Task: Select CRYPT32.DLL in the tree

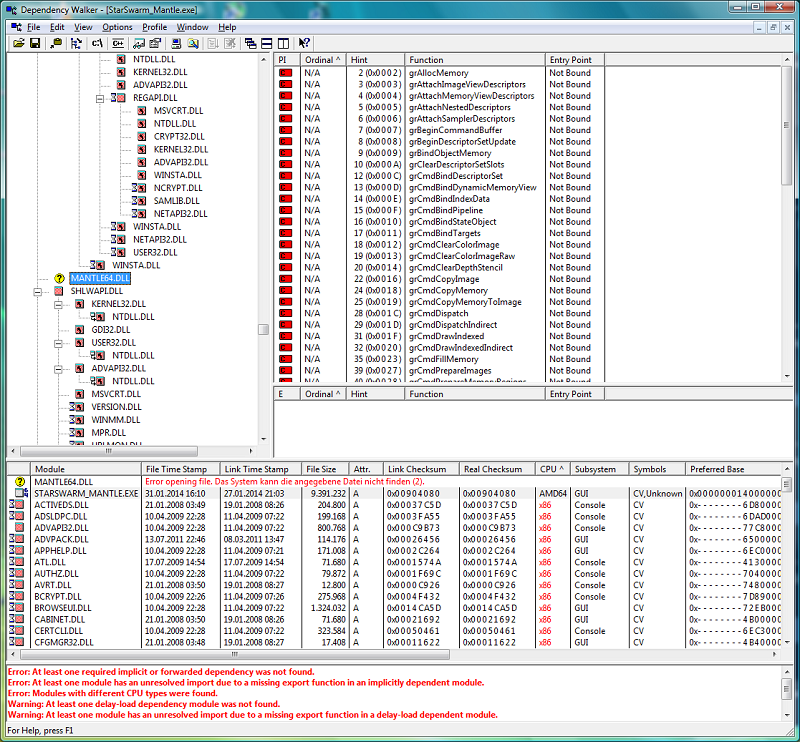Action: 179,137
